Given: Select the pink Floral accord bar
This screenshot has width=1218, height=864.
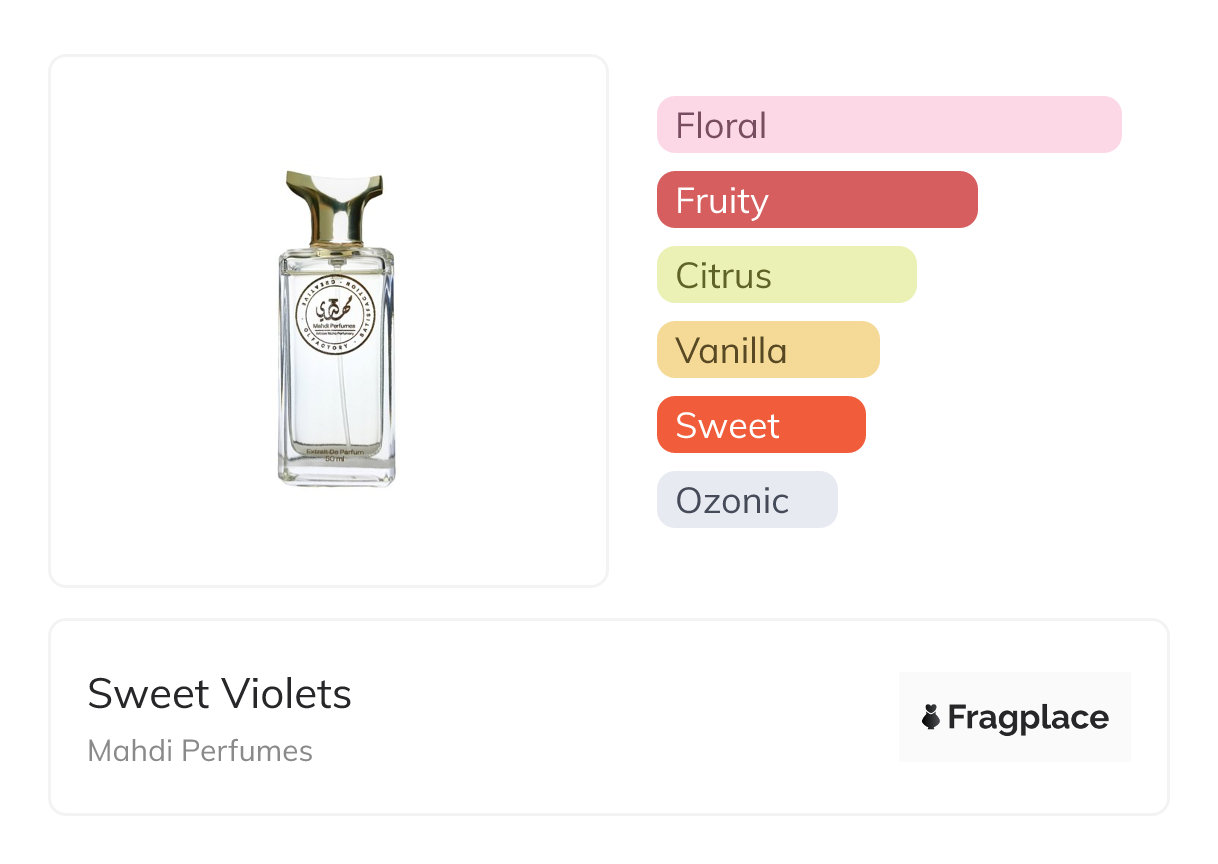Looking at the screenshot, I should click(x=889, y=125).
